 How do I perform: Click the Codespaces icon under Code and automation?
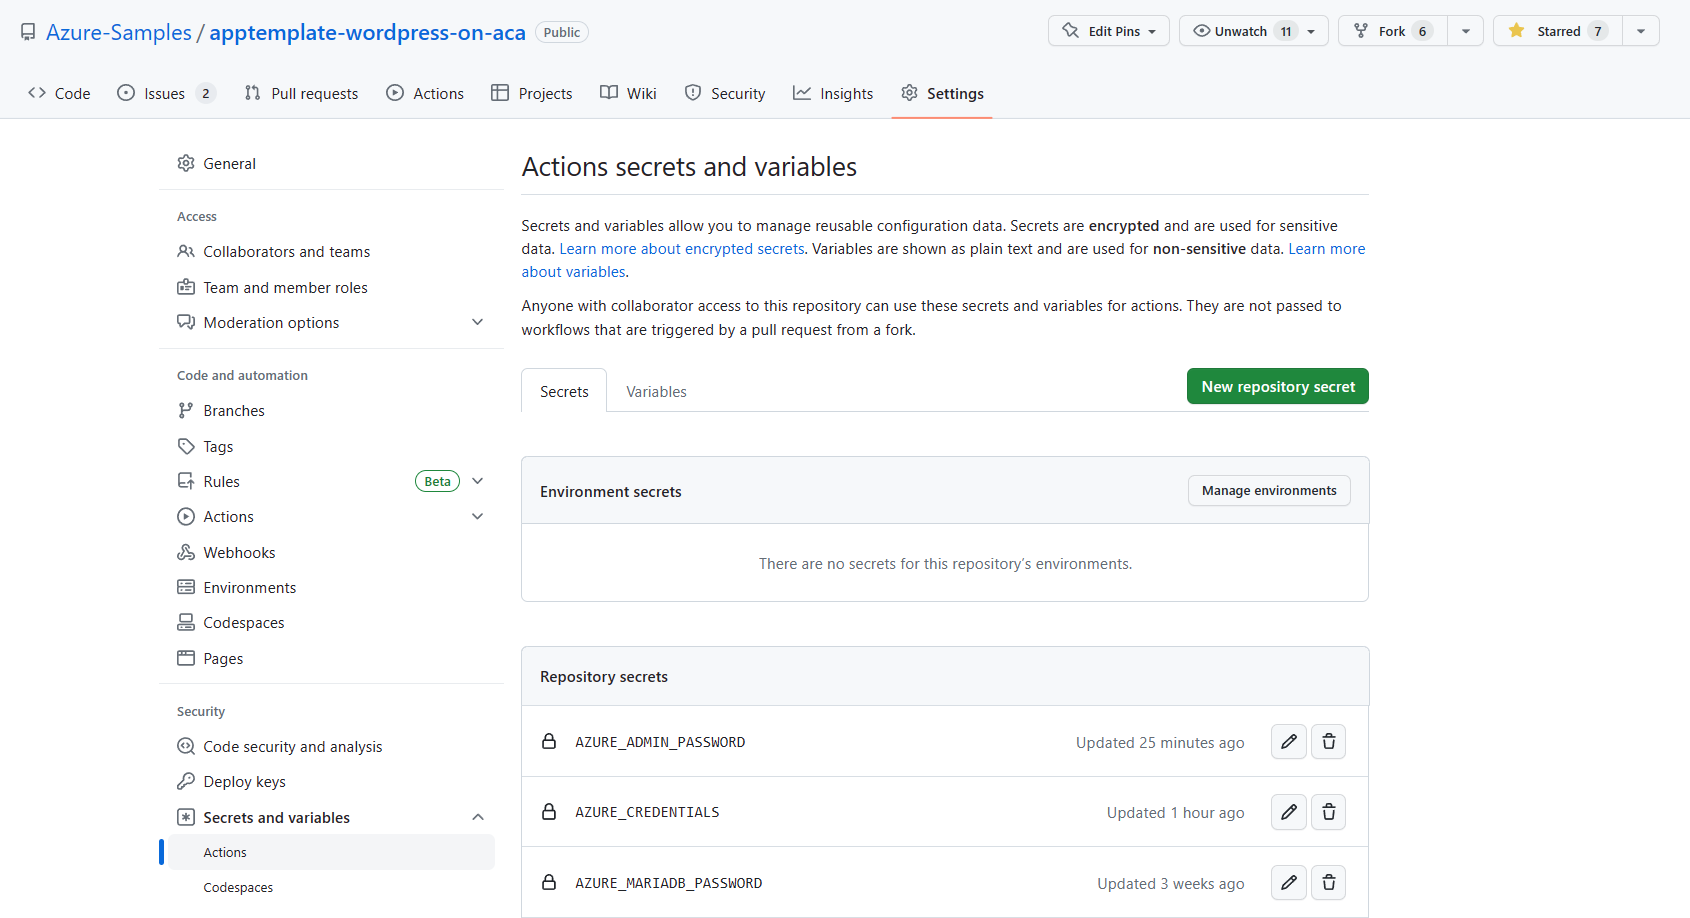pyautogui.click(x=186, y=623)
